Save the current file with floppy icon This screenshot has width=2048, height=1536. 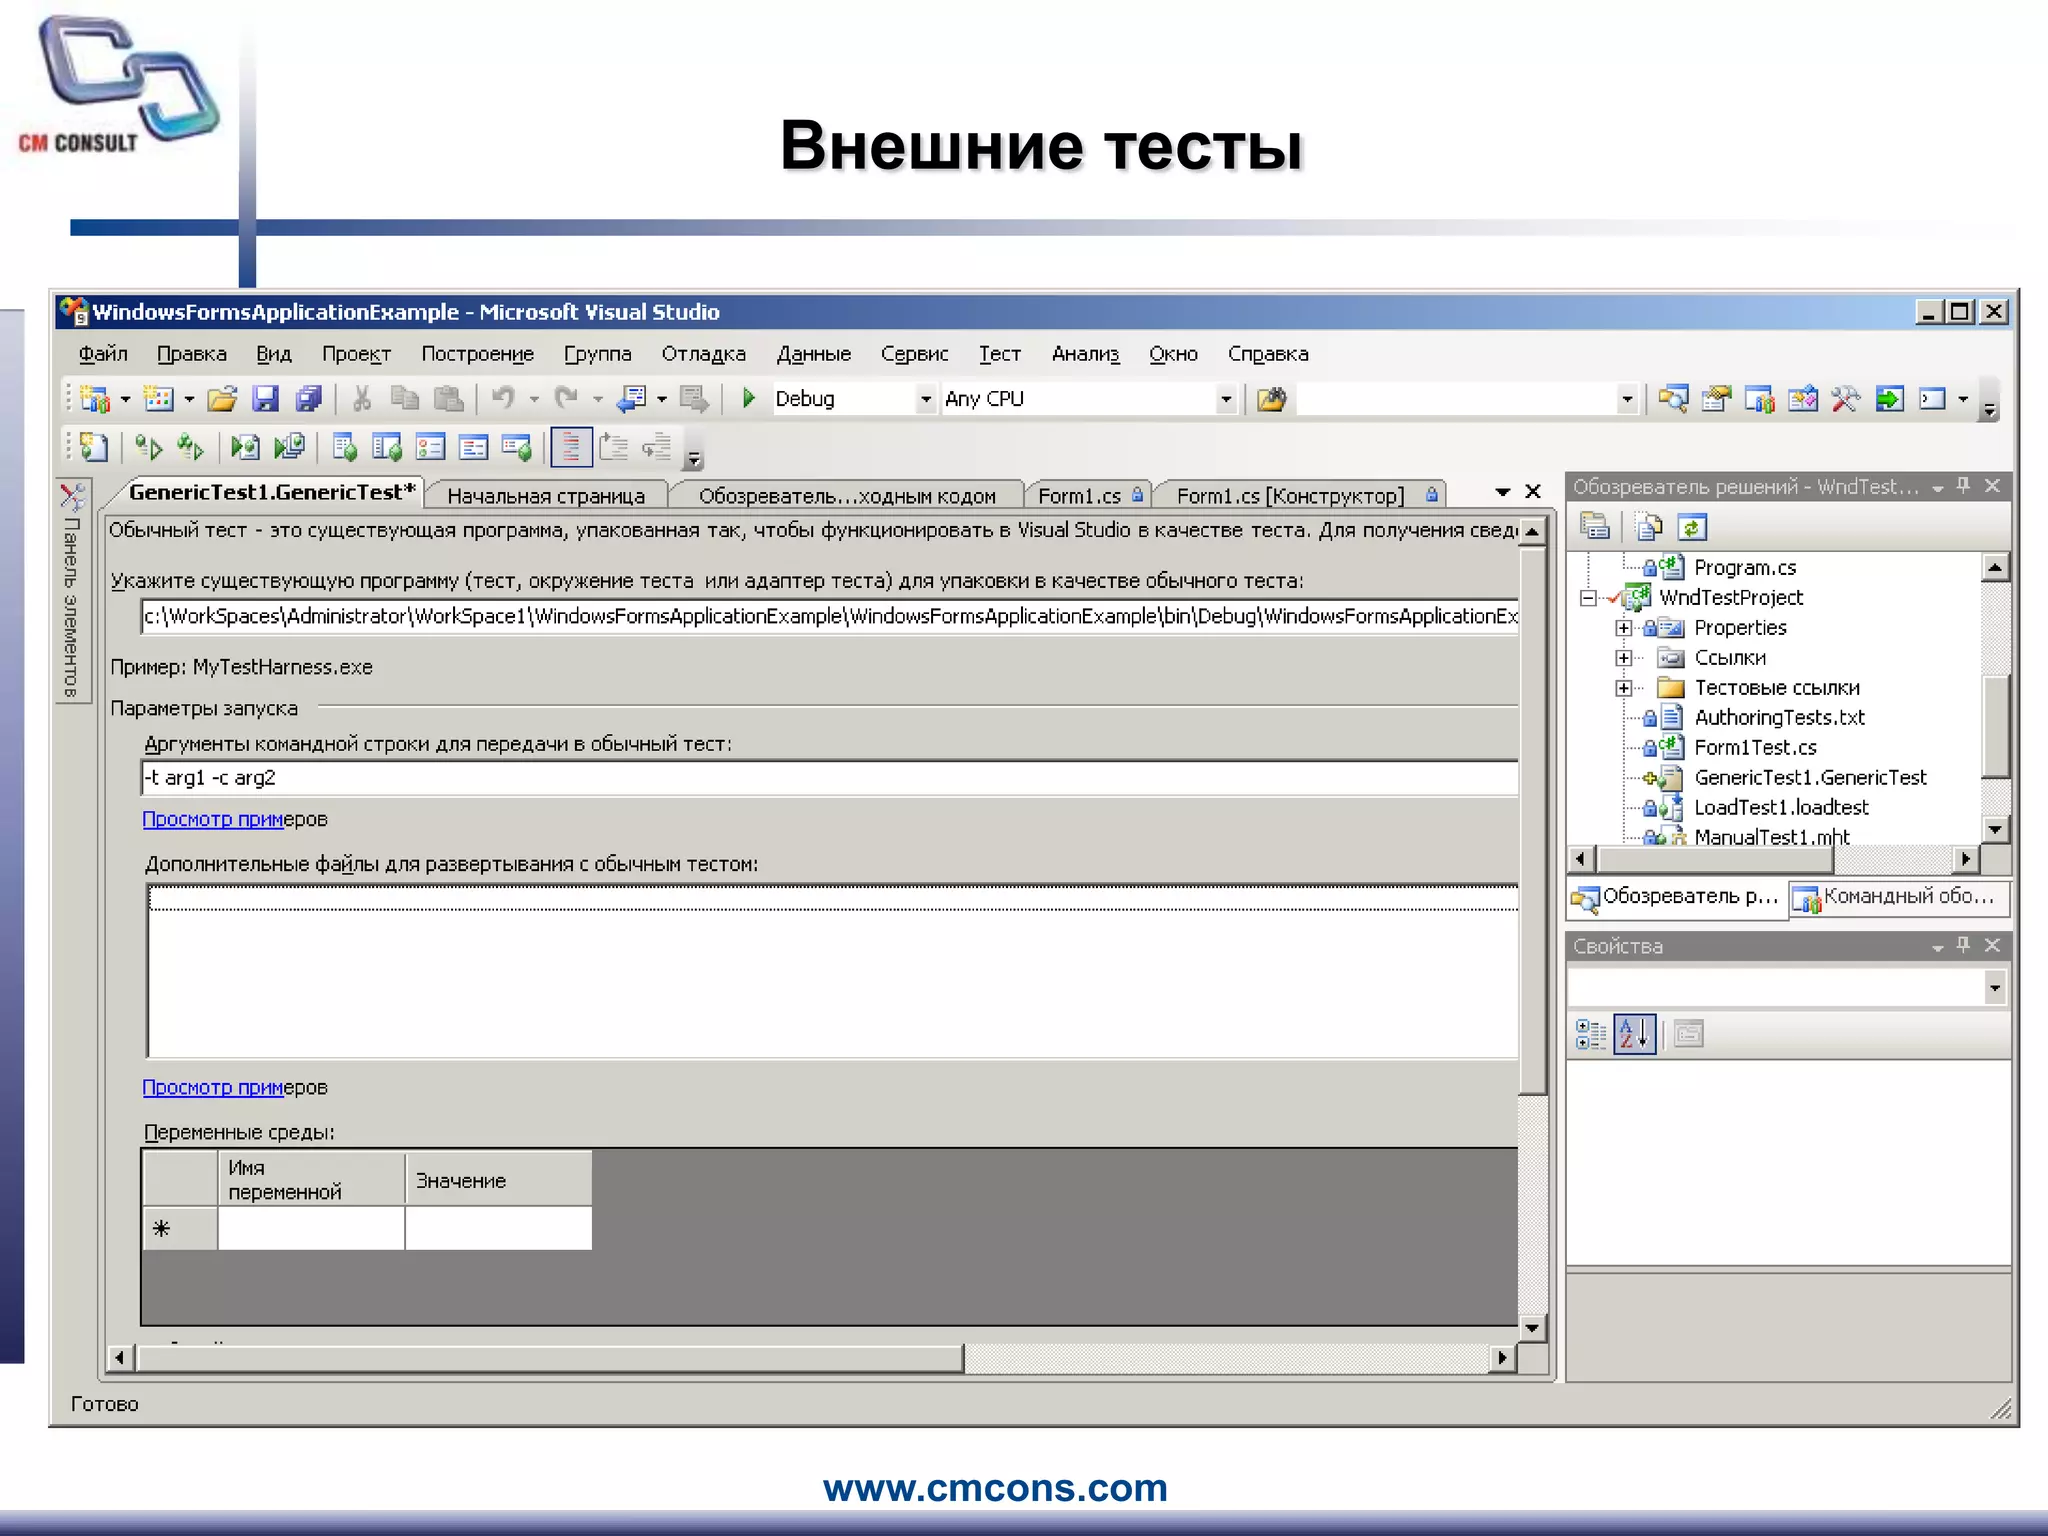point(265,399)
